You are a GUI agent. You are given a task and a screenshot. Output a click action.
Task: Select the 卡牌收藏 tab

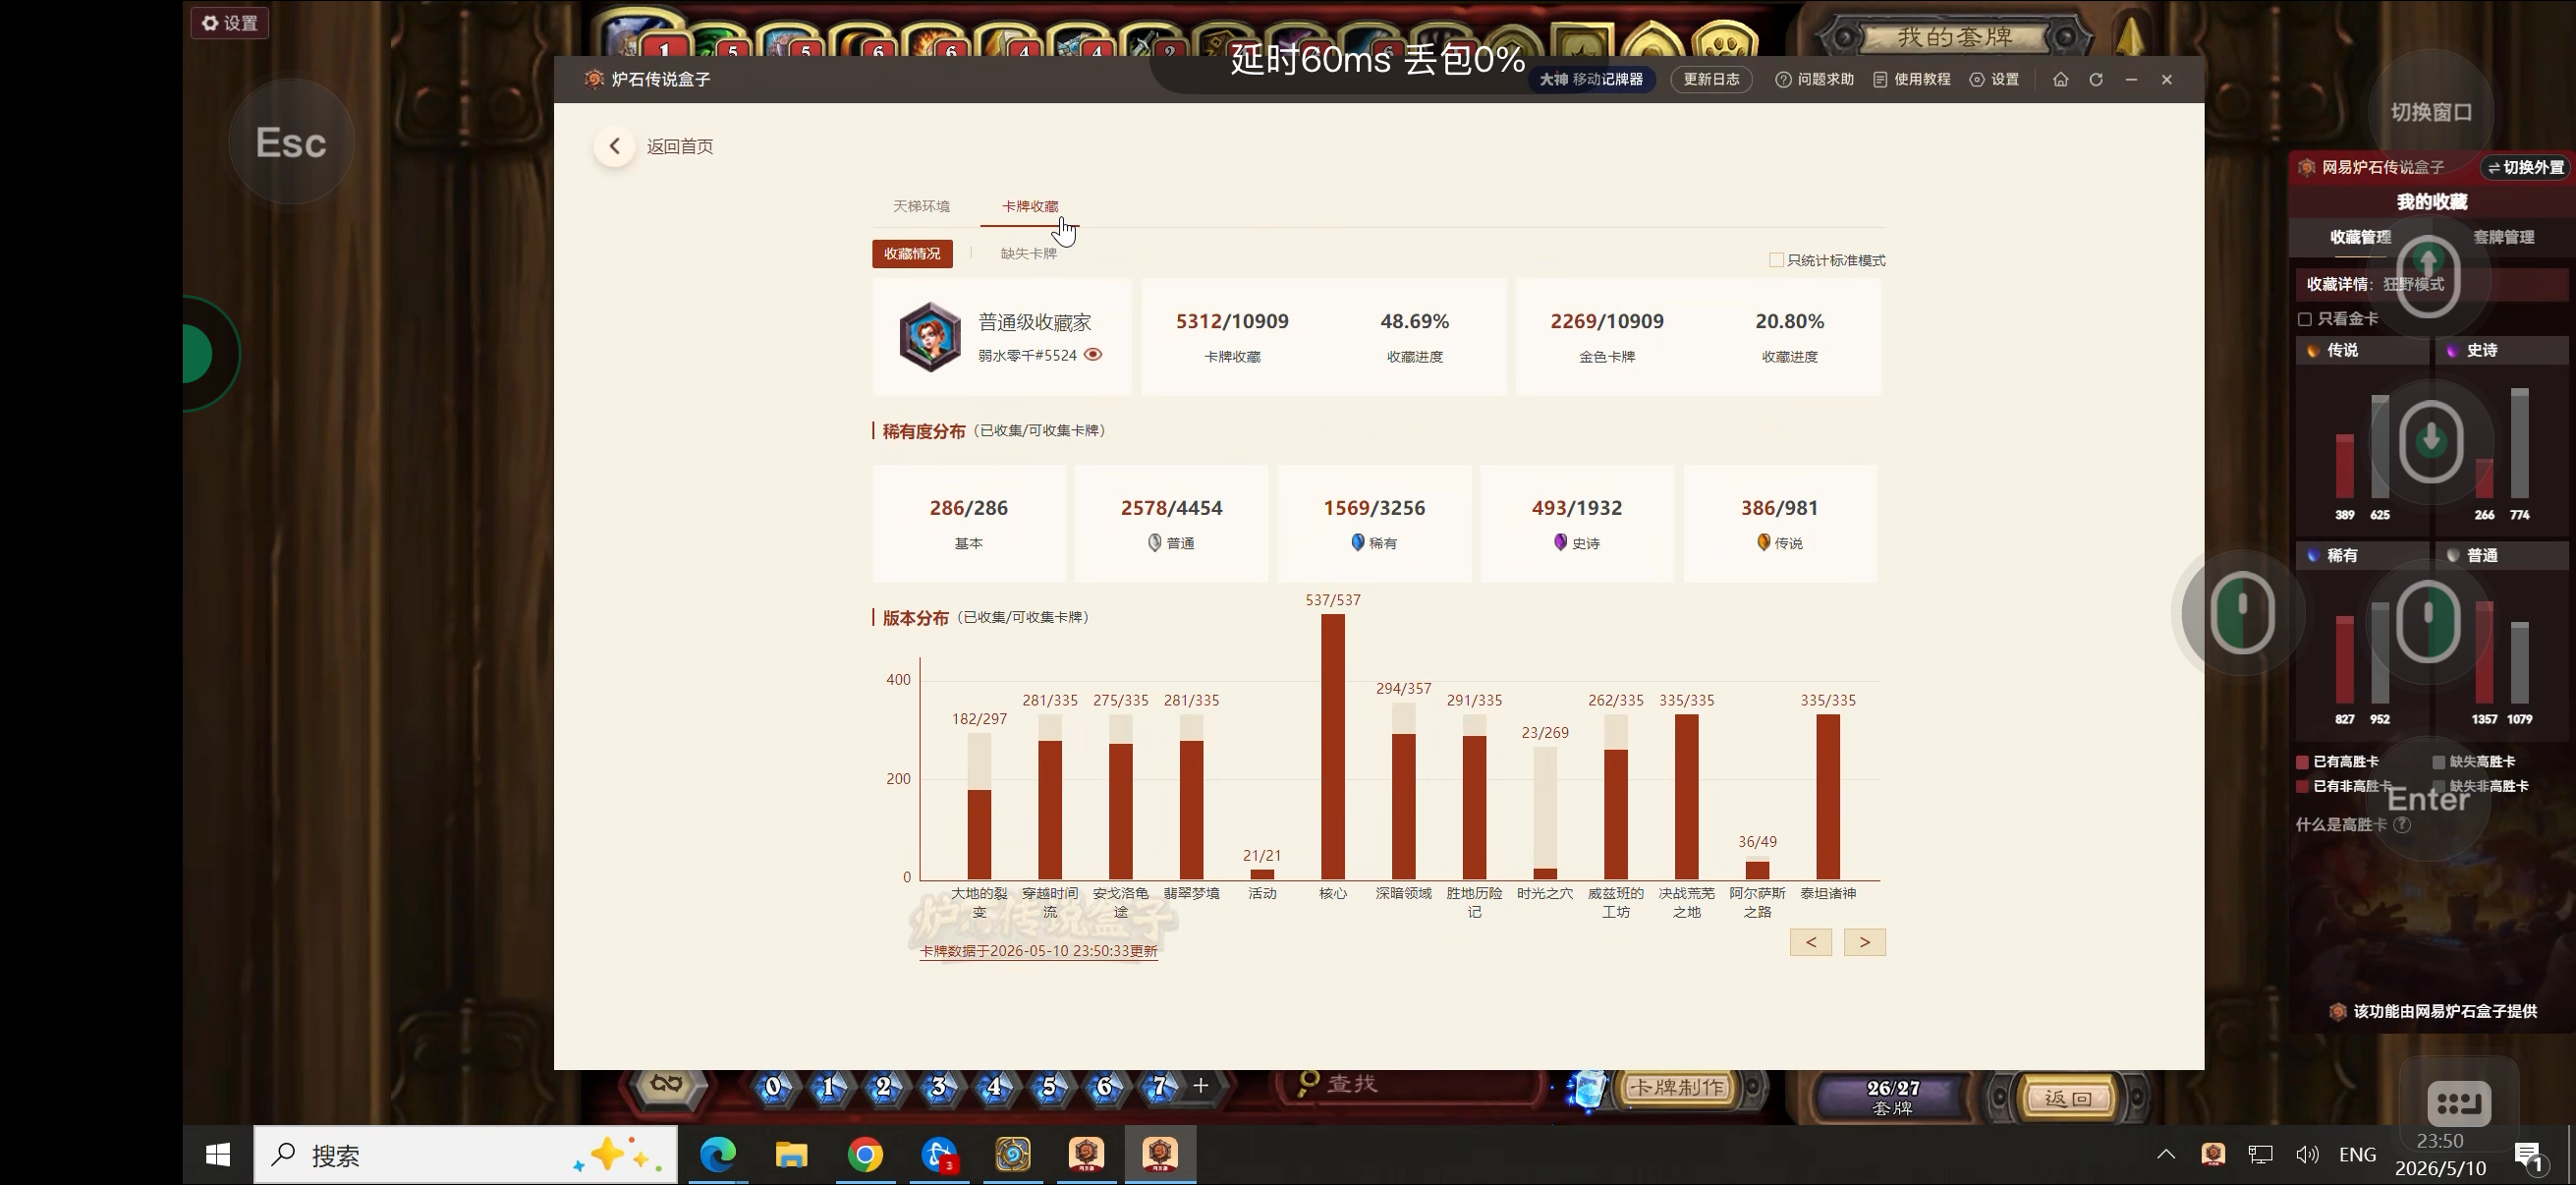click(x=1030, y=206)
